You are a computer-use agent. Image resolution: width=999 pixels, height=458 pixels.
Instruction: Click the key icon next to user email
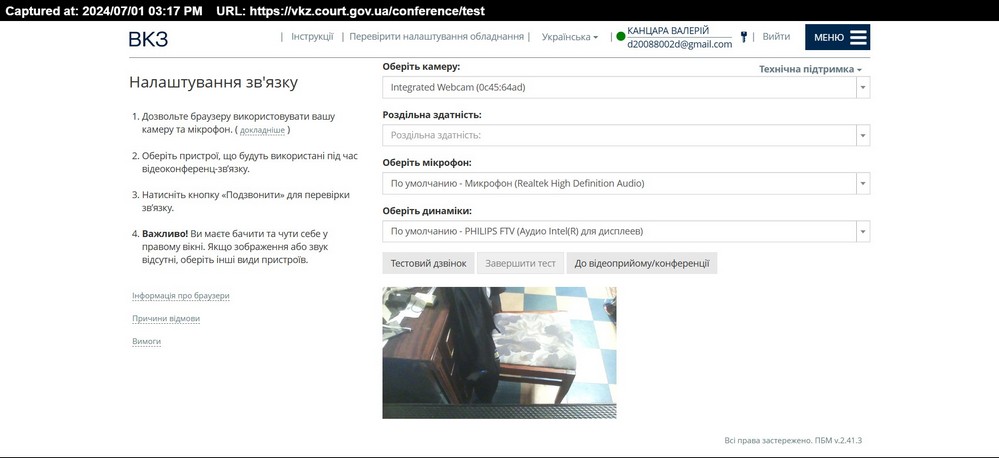744,37
